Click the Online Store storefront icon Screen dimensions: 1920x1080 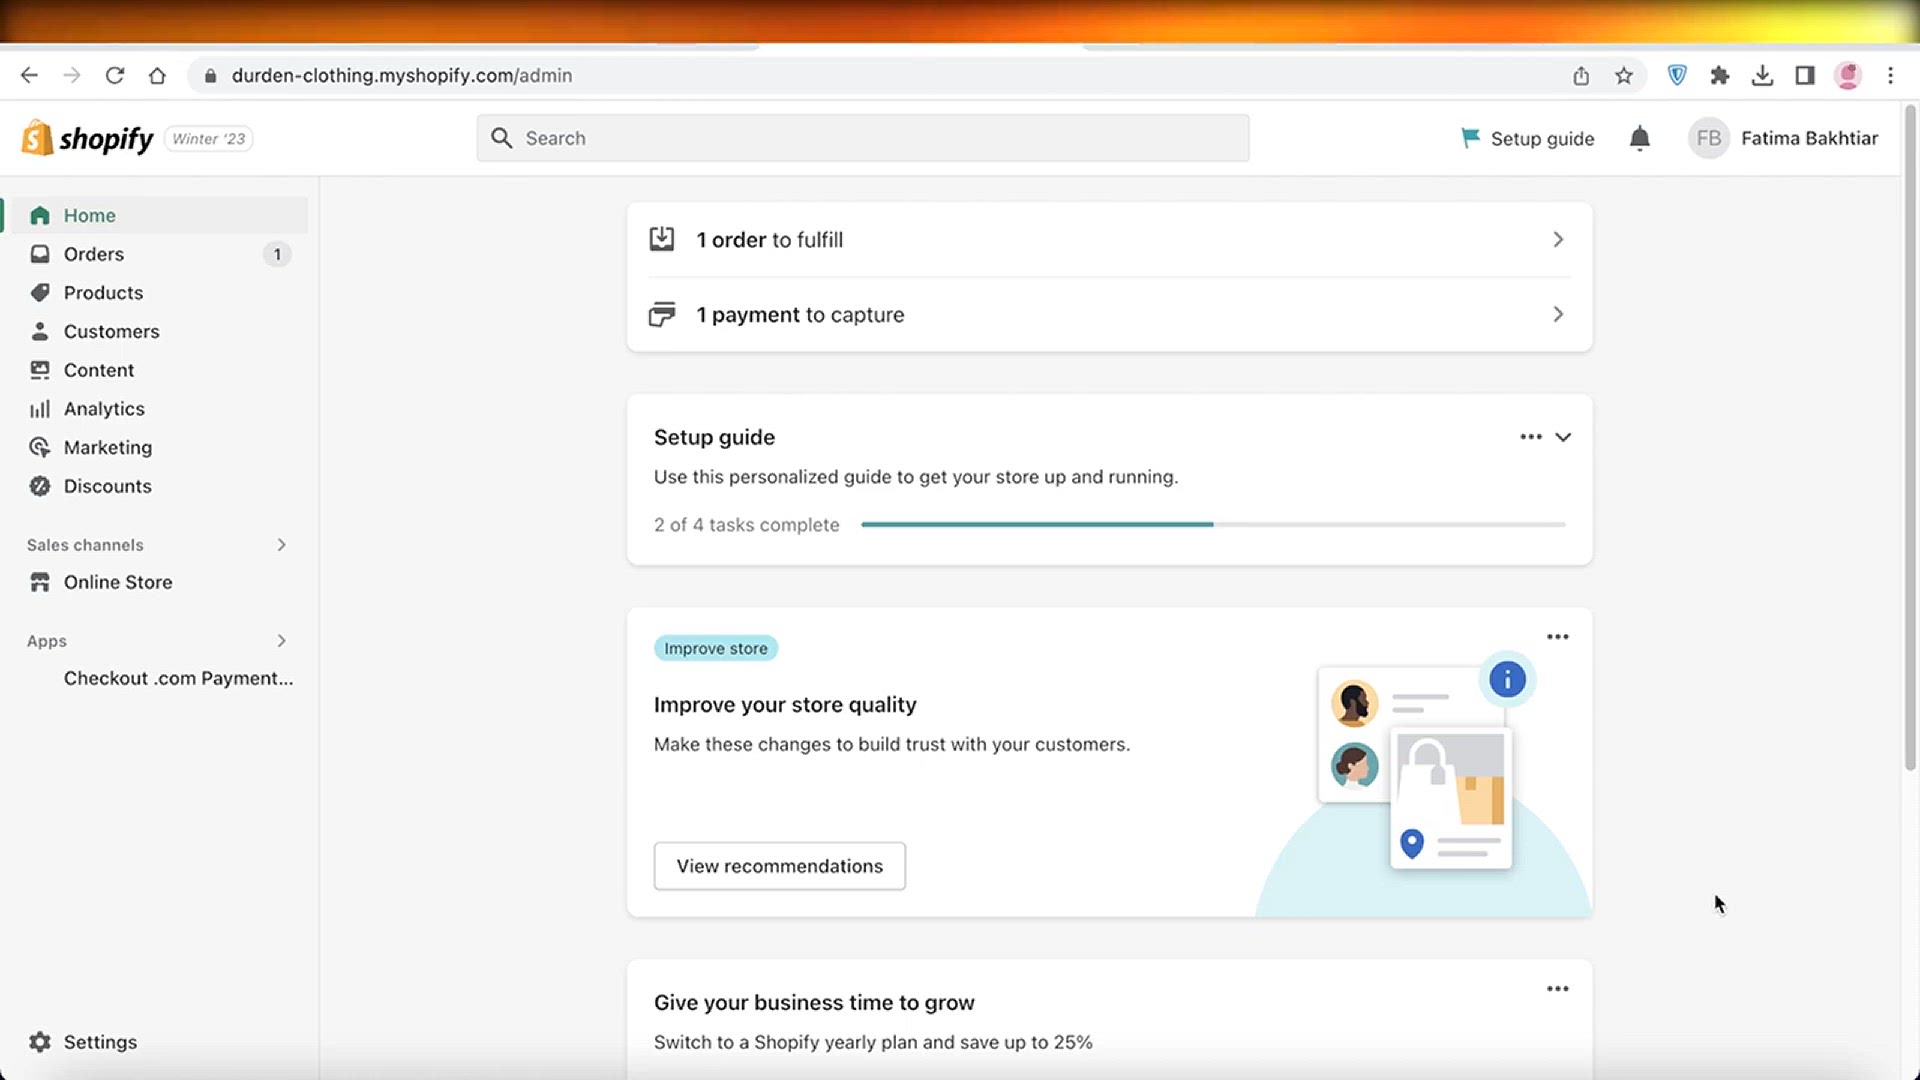[x=40, y=582]
